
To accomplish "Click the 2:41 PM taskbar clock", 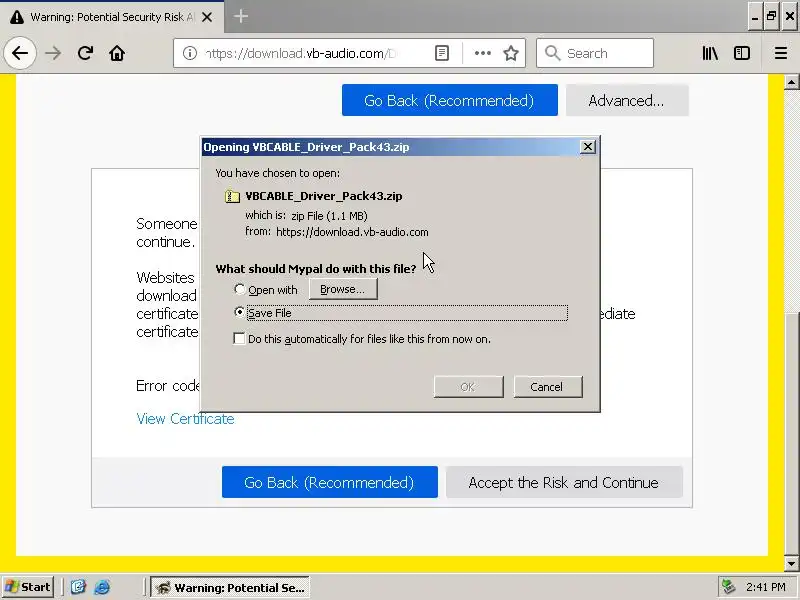I will point(765,587).
